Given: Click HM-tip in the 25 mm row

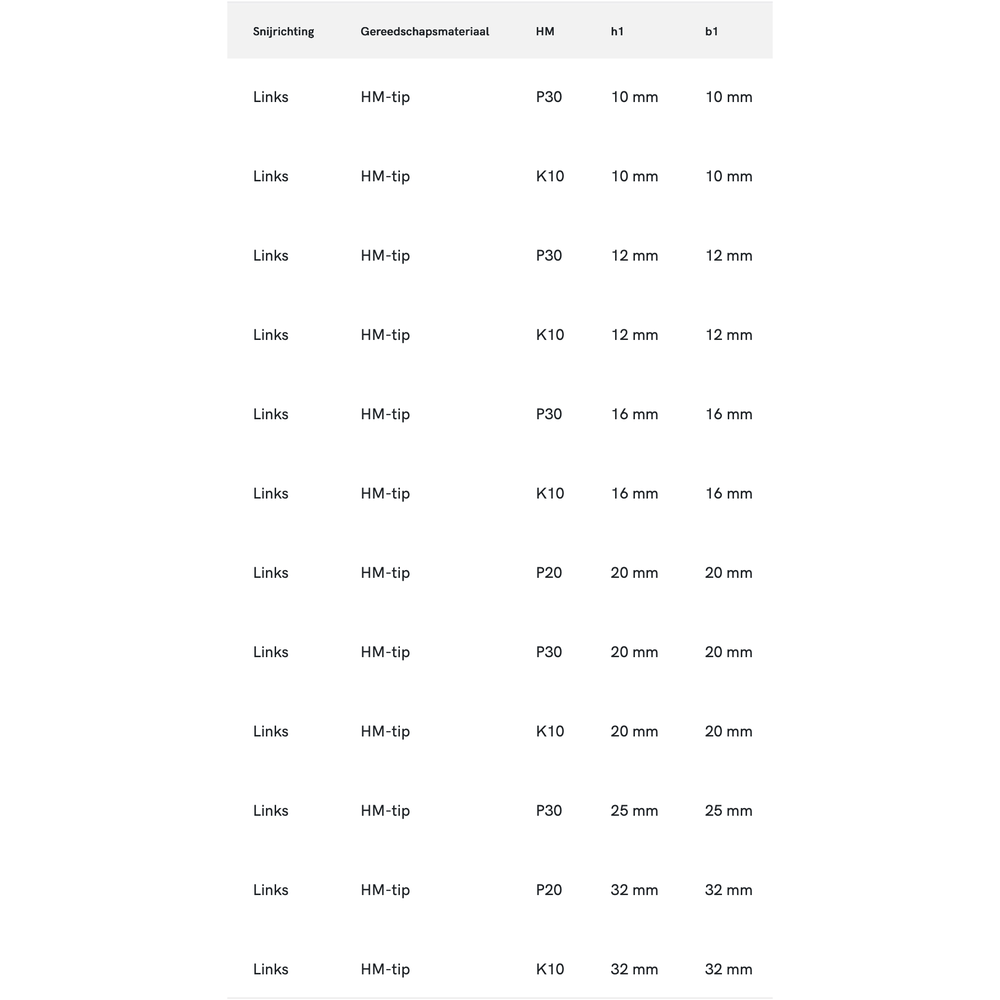Looking at the screenshot, I should tap(385, 811).
